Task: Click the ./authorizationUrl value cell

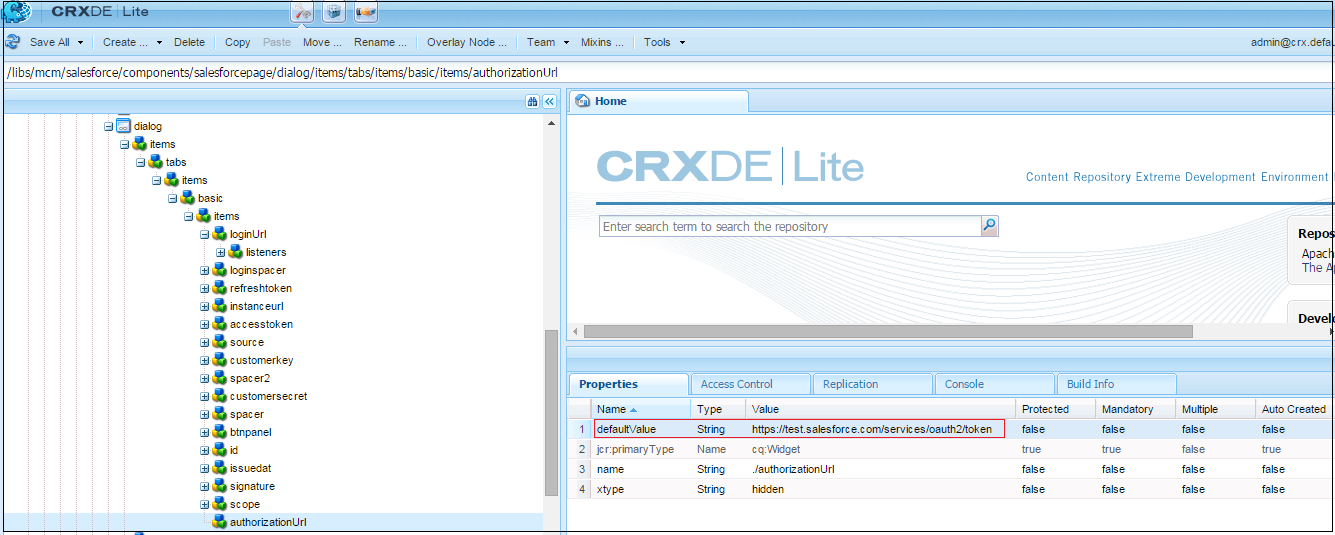Action: [881, 469]
